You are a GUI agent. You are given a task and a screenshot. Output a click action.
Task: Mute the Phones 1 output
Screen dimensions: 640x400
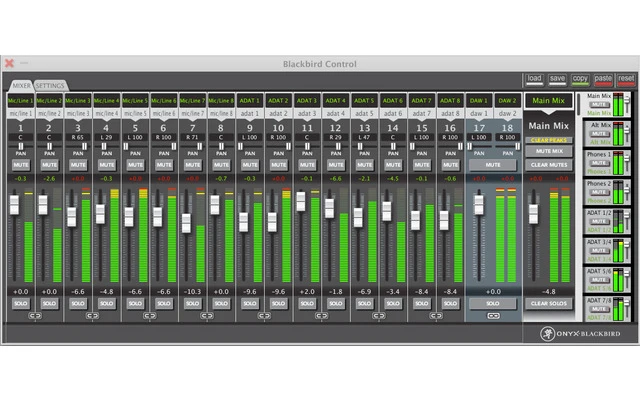[599, 163]
